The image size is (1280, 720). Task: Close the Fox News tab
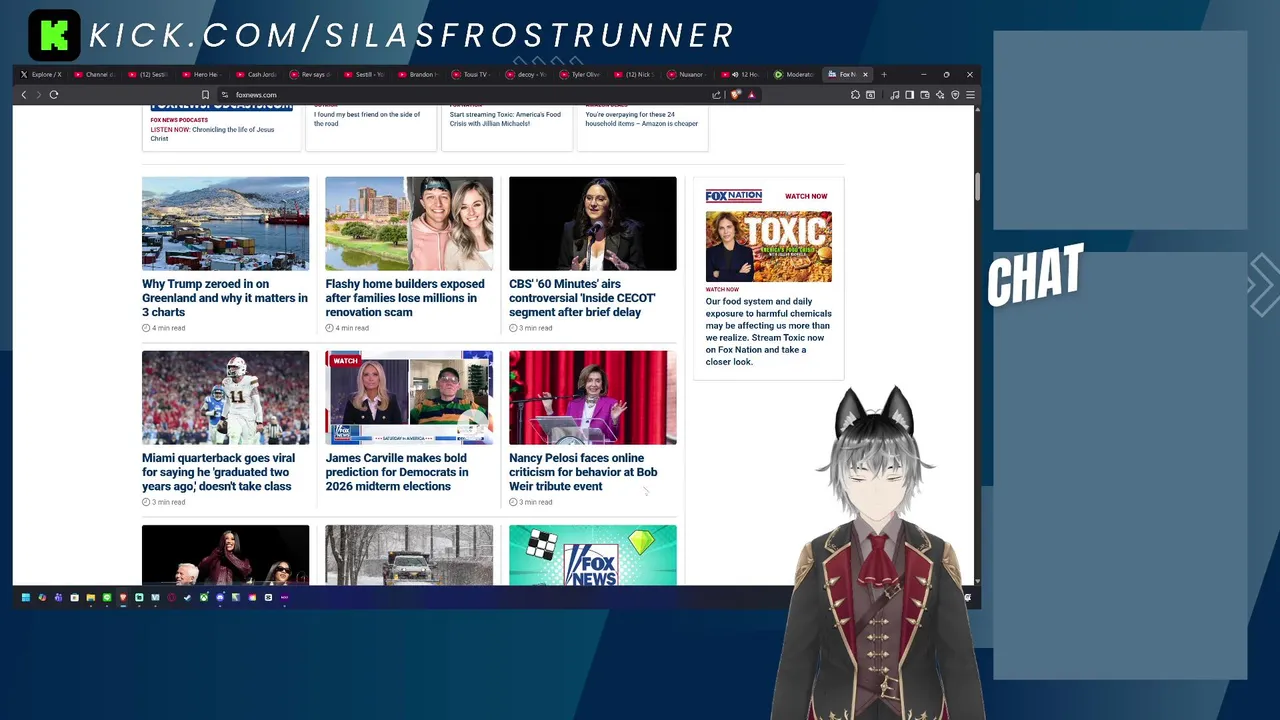865,74
